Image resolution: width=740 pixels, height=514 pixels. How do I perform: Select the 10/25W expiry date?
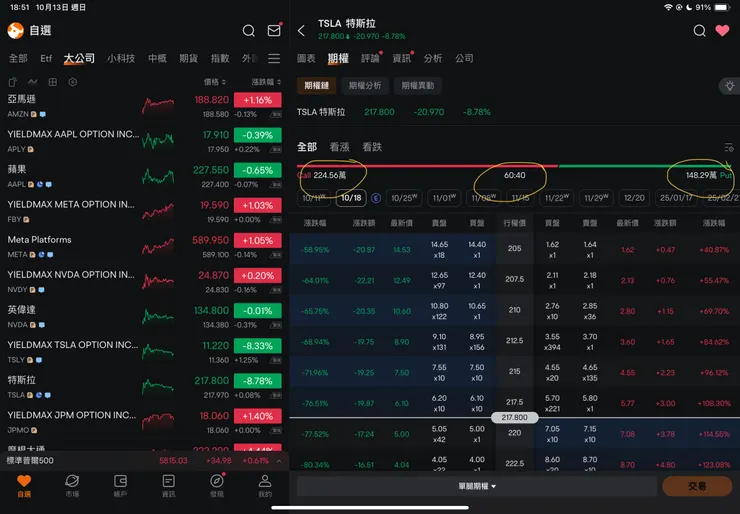click(404, 198)
